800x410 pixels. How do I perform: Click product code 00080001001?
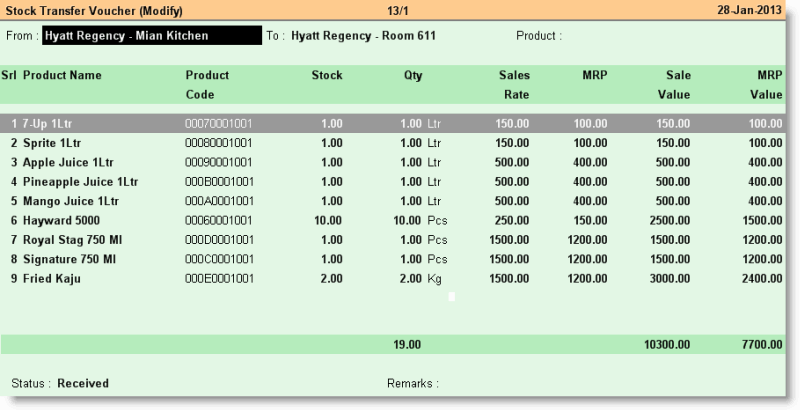(218, 143)
